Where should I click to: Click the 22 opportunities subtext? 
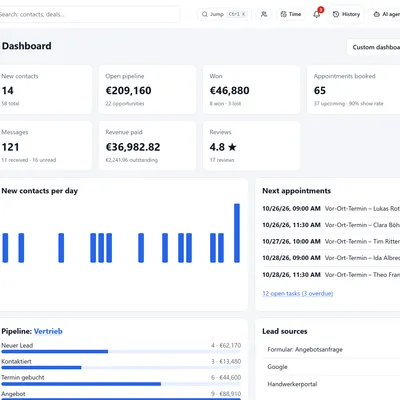click(125, 104)
